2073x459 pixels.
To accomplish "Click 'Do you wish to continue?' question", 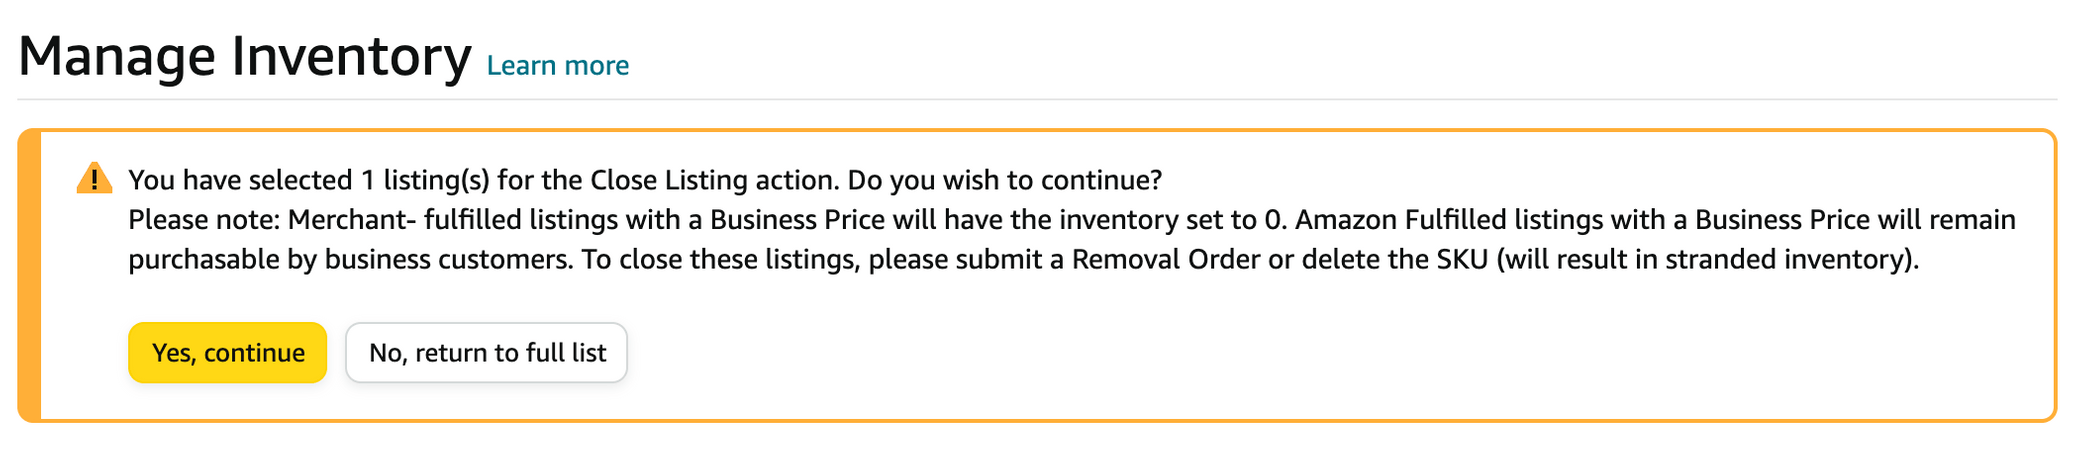I will click(x=1005, y=180).
